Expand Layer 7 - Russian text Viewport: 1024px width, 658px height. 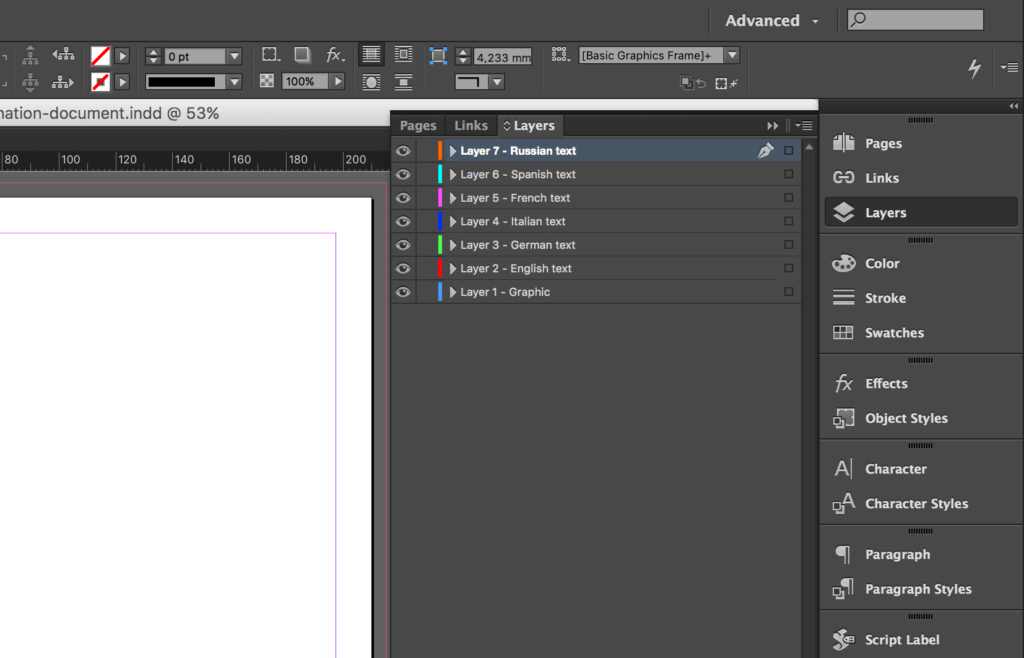(452, 150)
